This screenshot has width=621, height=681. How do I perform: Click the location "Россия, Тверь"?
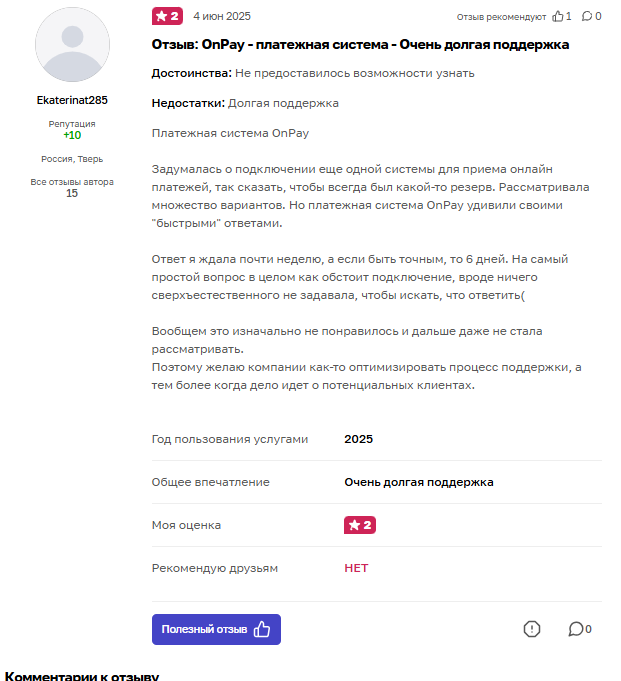pos(72,159)
